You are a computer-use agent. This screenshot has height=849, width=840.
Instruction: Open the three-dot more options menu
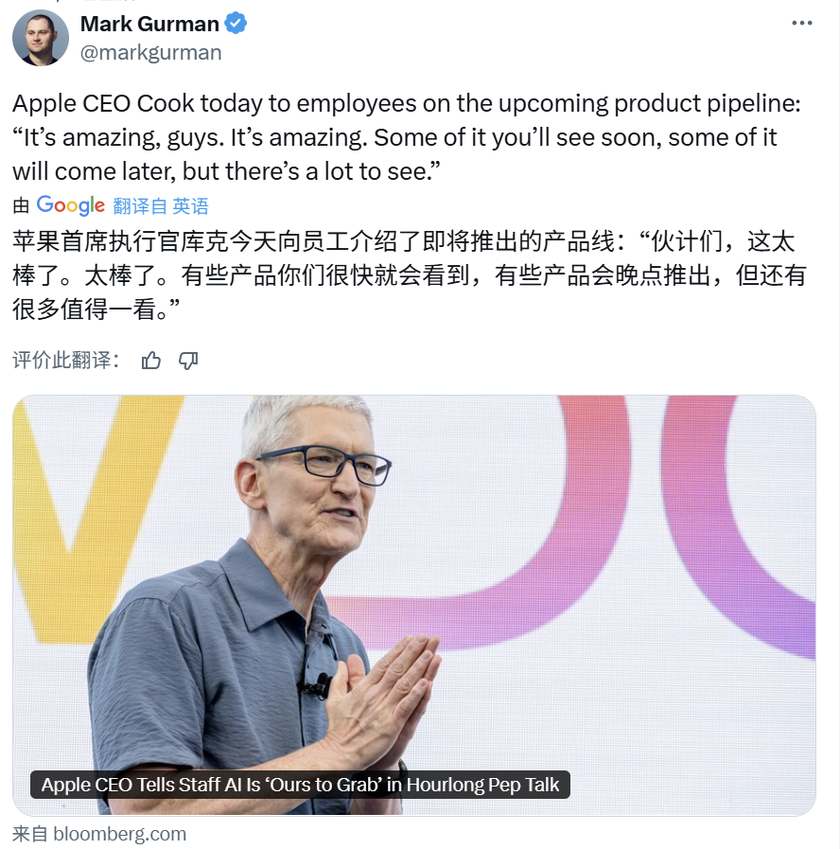pos(802,23)
